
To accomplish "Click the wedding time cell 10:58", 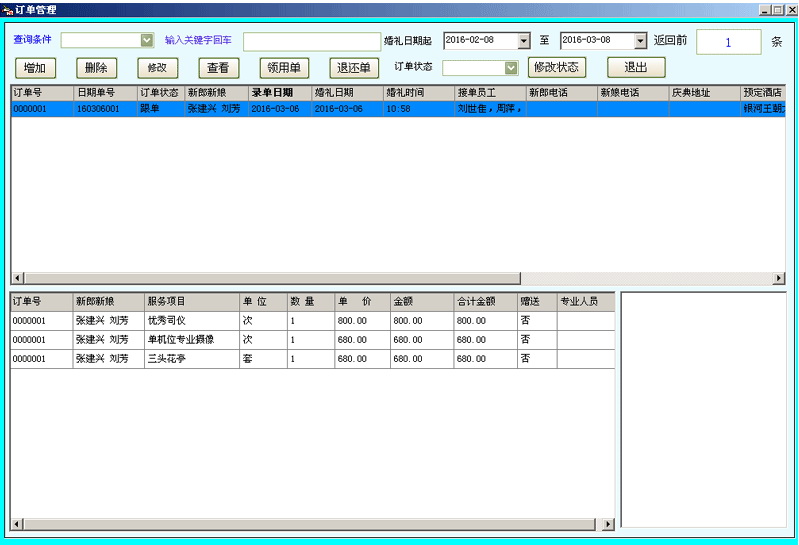I will click(419, 108).
